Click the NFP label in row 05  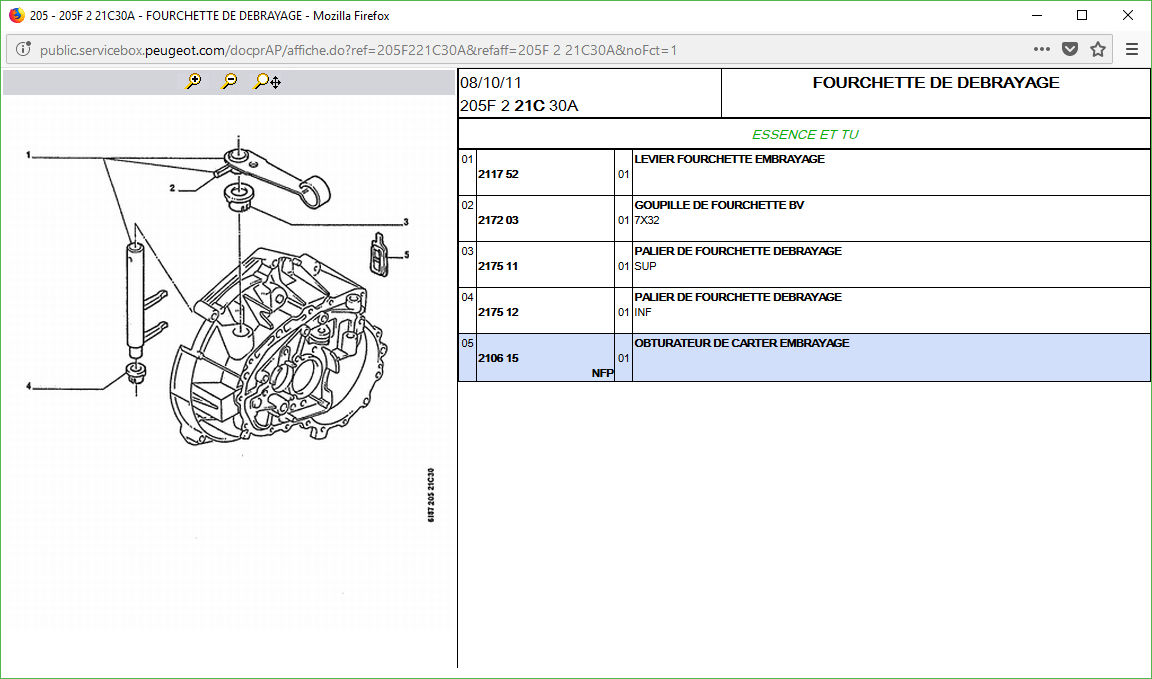(602, 373)
